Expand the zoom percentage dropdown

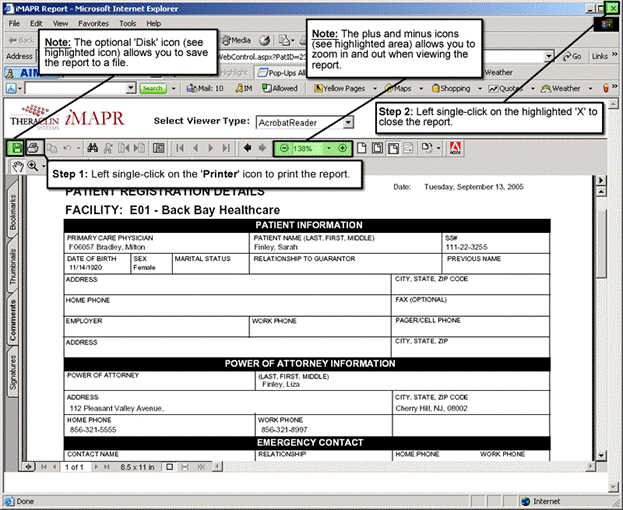pos(328,148)
